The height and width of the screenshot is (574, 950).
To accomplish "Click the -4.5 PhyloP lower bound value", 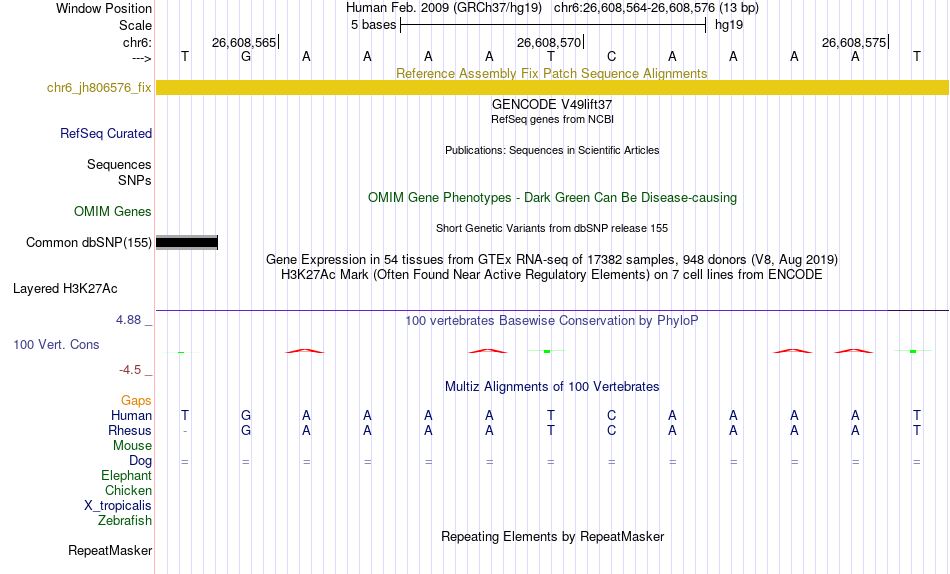I will (130, 370).
